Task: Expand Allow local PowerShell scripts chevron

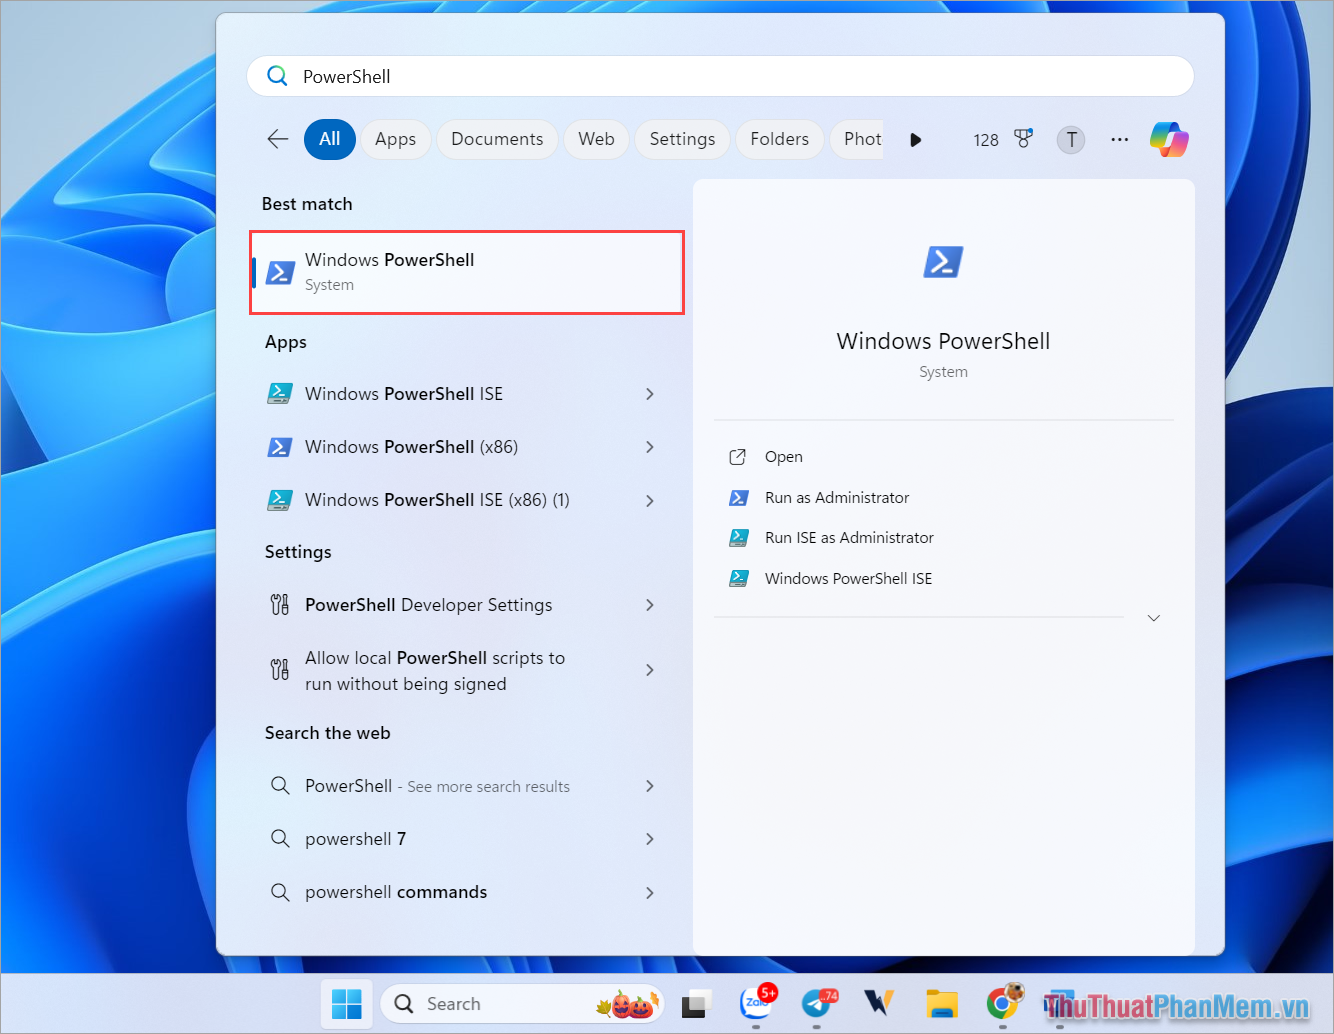Action: click(650, 670)
